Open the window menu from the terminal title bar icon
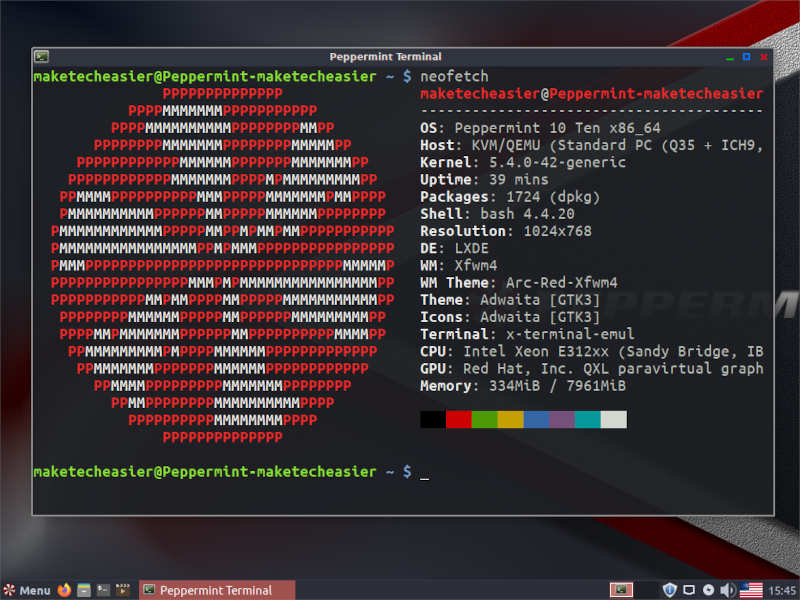The image size is (801, 600). (40, 57)
